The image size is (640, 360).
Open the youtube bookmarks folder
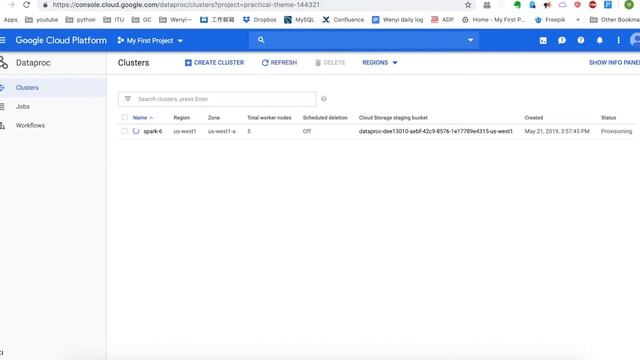pyautogui.click(x=42, y=20)
